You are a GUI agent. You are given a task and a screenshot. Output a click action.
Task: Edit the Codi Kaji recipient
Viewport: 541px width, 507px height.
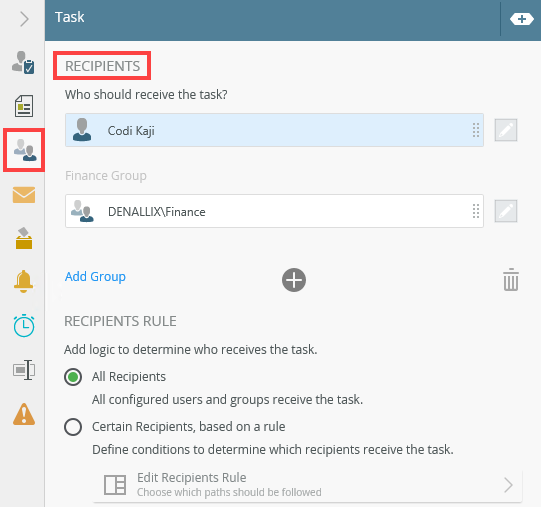pyautogui.click(x=506, y=130)
